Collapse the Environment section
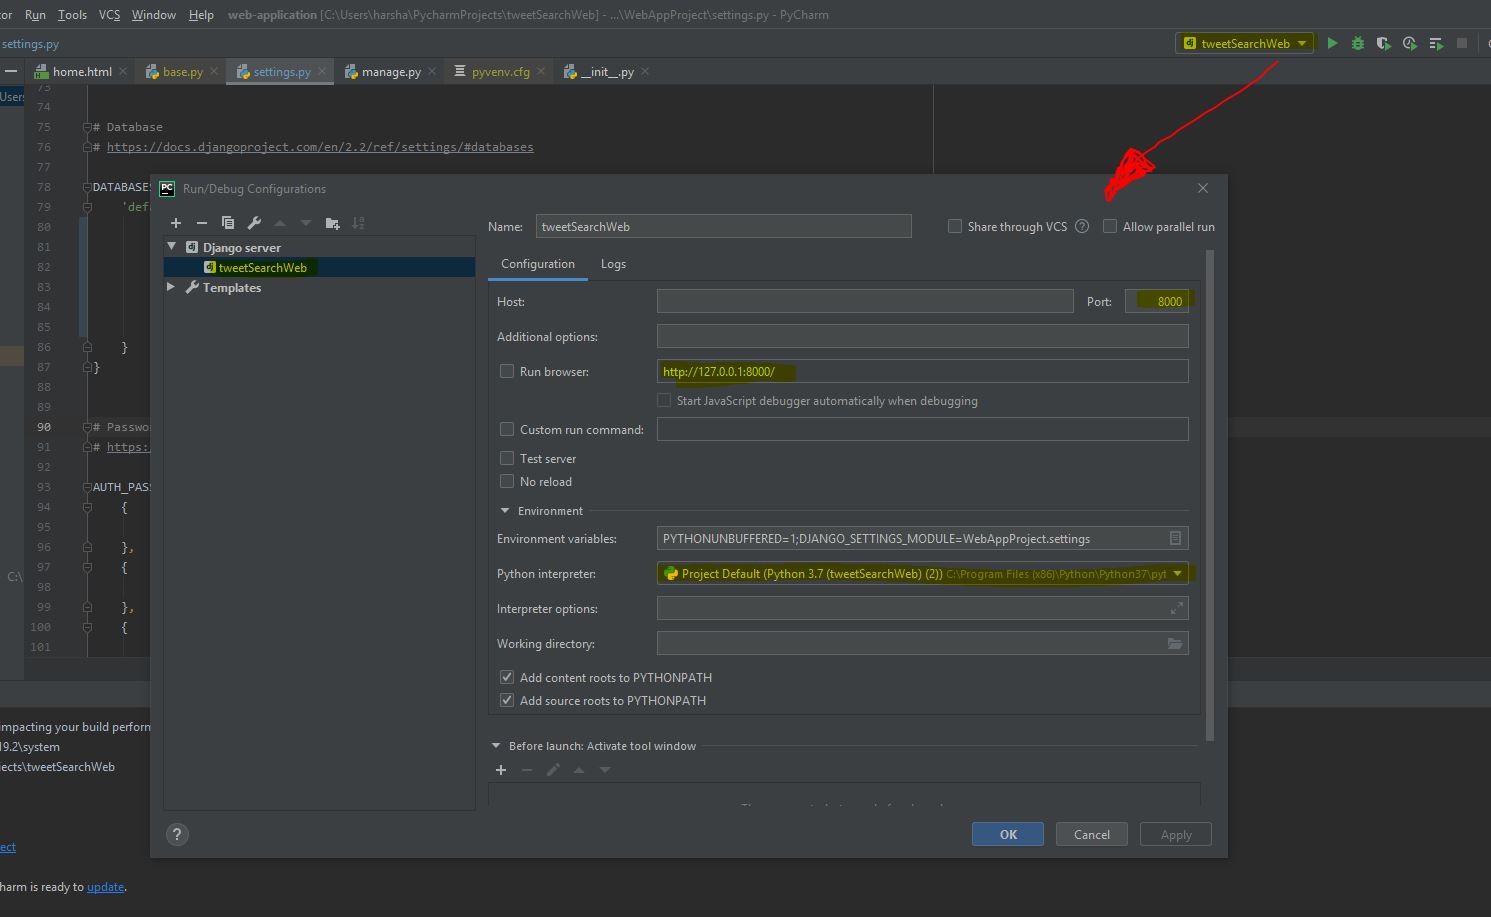Viewport: 1491px width, 917px height. coord(505,510)
